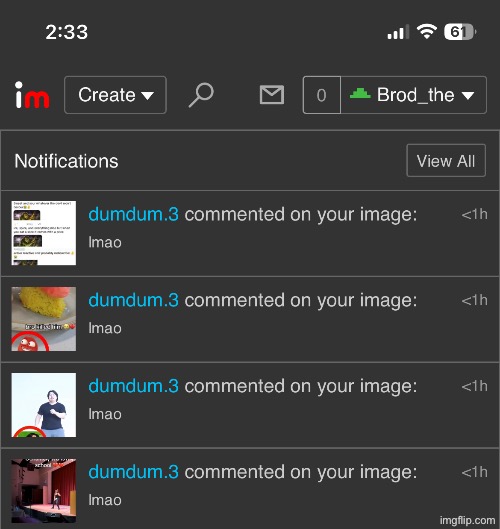Click the search magnifier icon
Viewport: 500px width, 529px height.
201,95
